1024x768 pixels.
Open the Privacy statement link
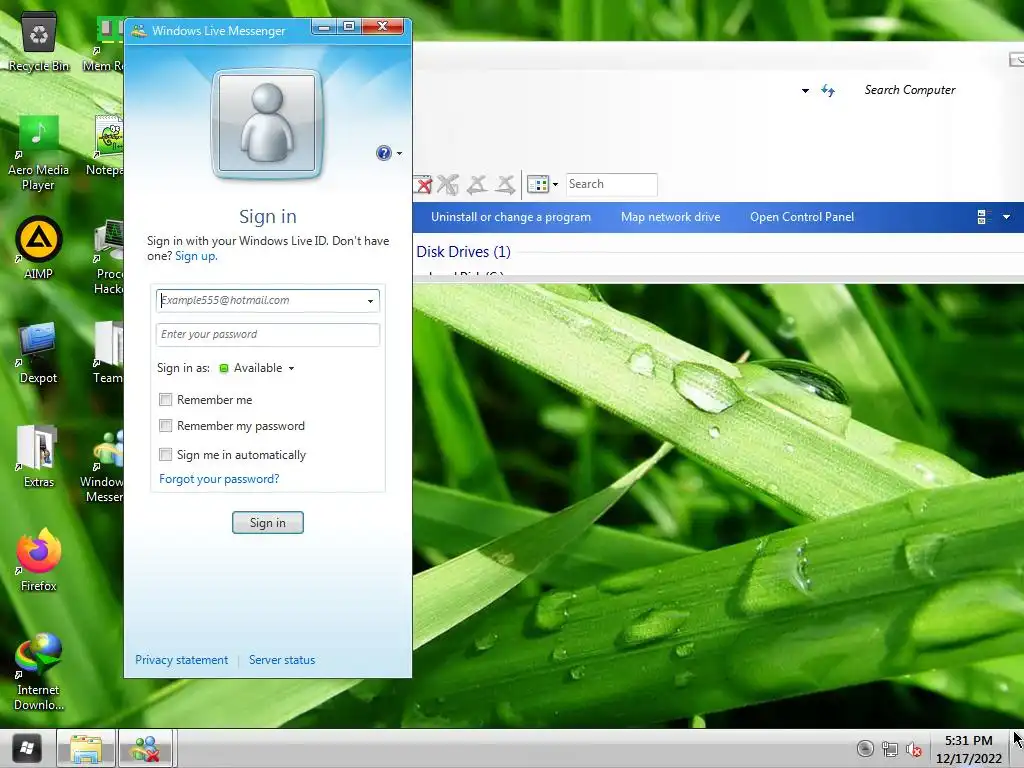182,660
